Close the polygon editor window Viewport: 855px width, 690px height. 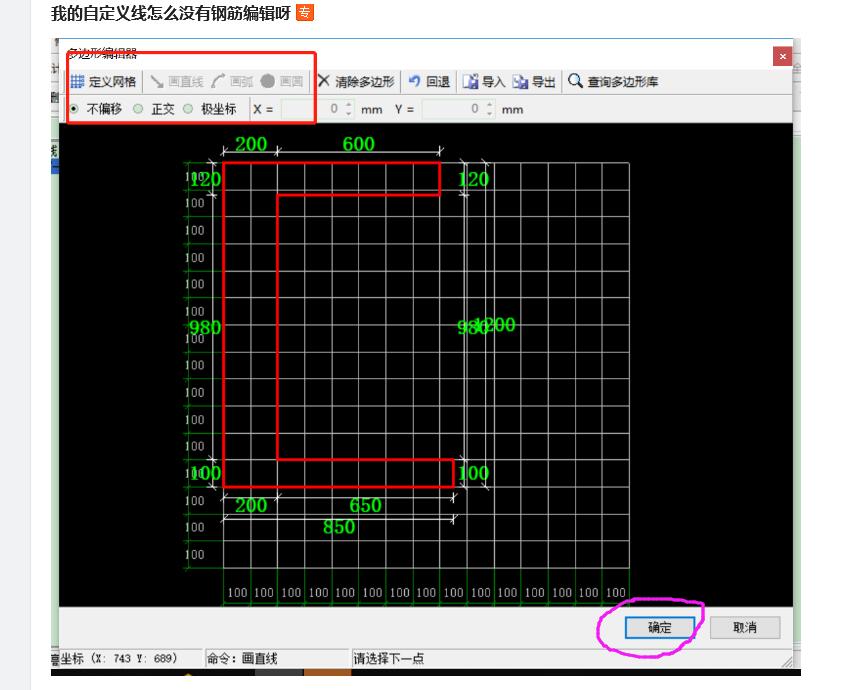tap(782, 56)
